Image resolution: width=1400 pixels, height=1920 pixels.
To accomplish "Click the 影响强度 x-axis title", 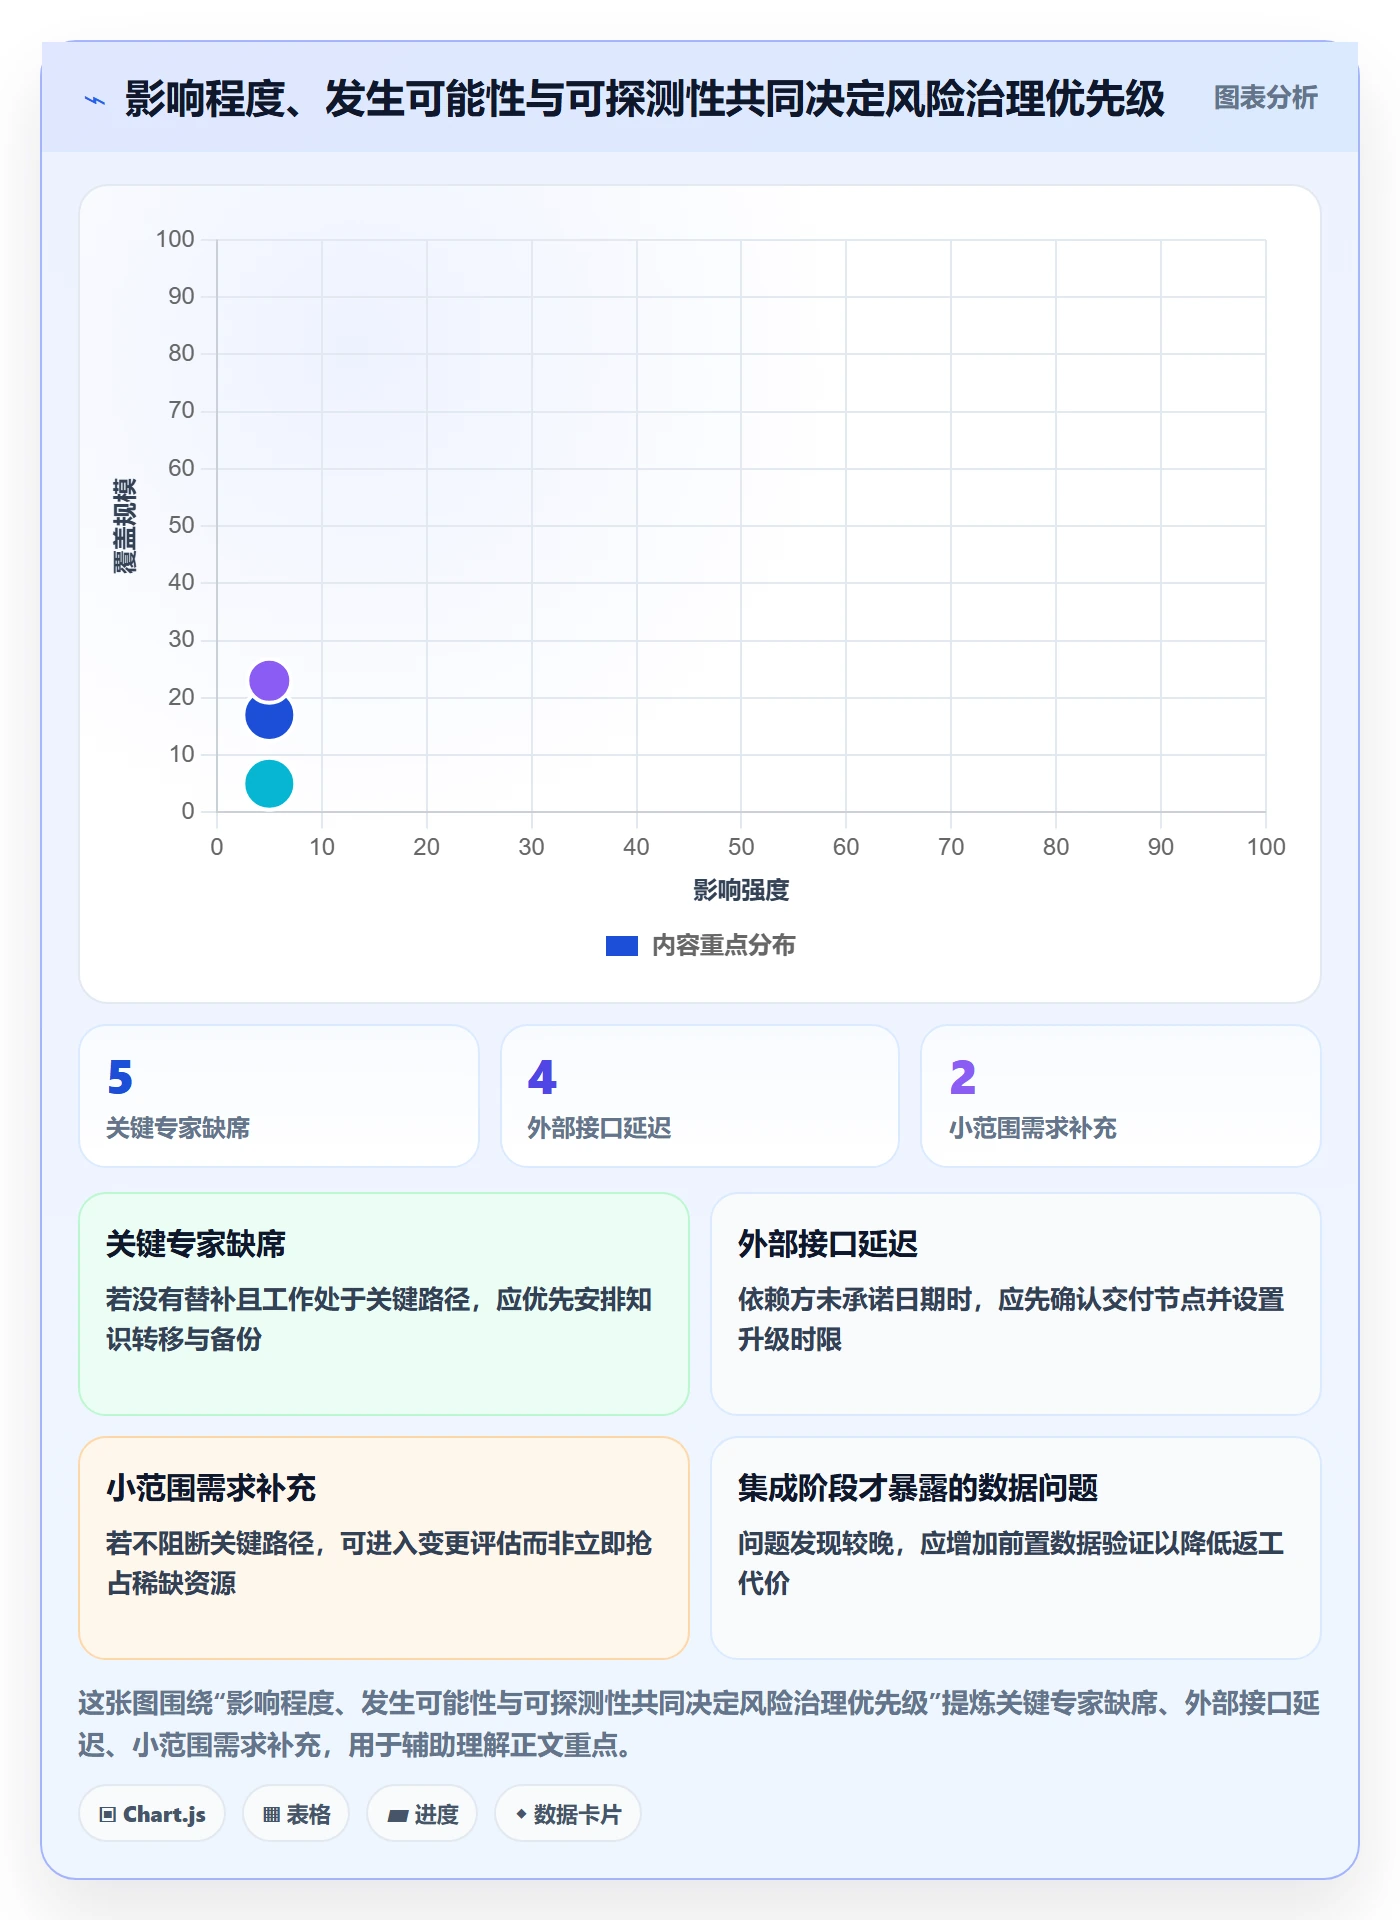I will [x=741, y=890].
